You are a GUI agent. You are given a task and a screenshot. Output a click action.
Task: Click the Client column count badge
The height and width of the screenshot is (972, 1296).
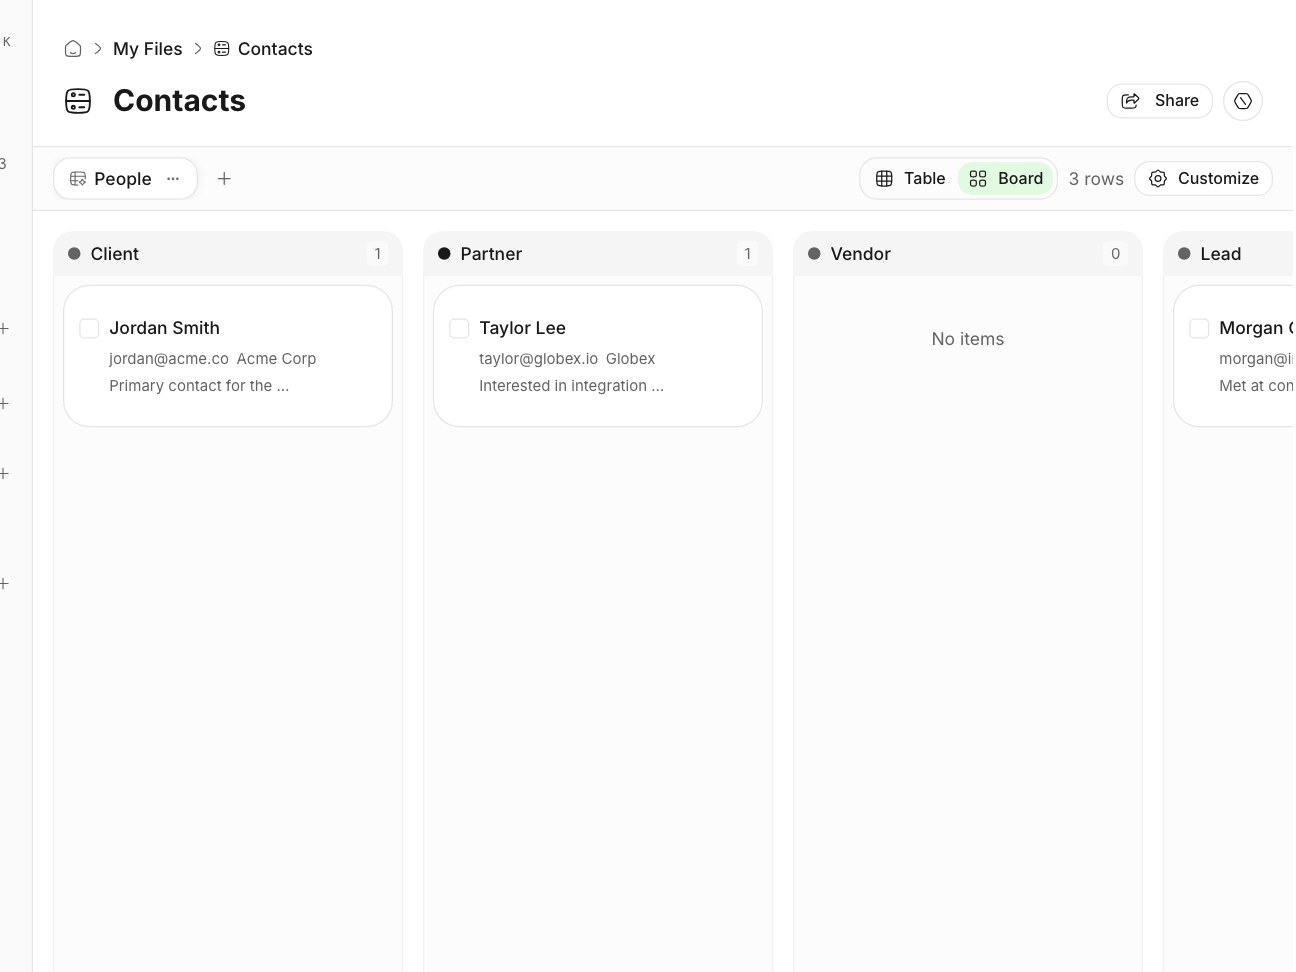coord(377,254)
